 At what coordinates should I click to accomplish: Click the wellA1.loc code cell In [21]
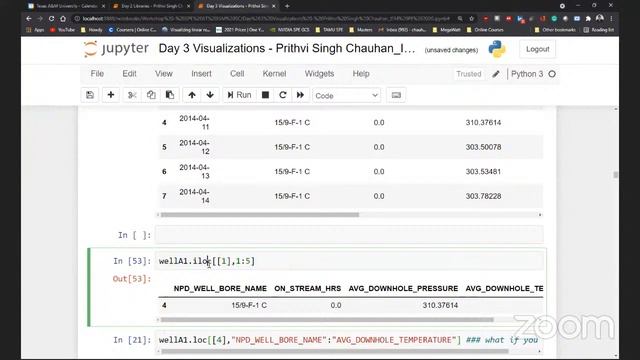[x=349, y=340]
